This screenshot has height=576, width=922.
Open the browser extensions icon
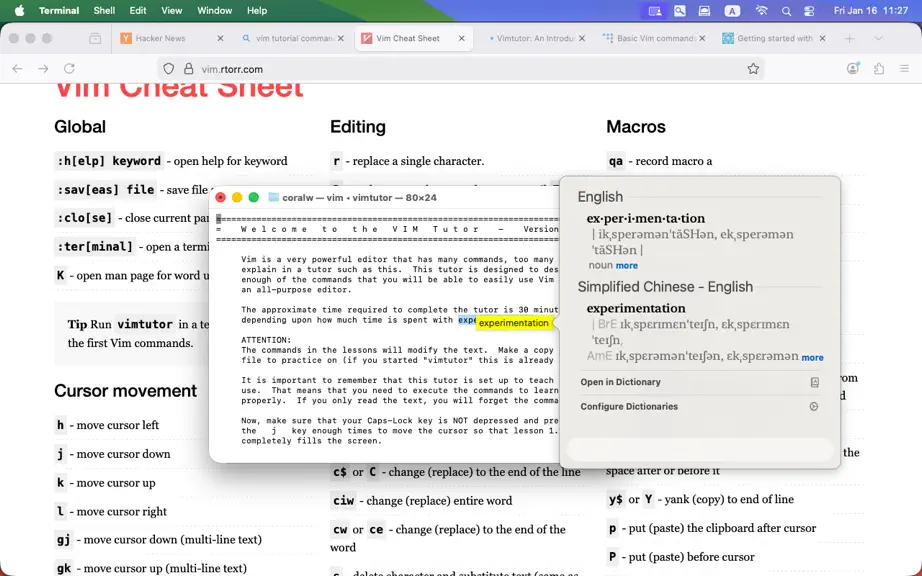coord(879,69)
